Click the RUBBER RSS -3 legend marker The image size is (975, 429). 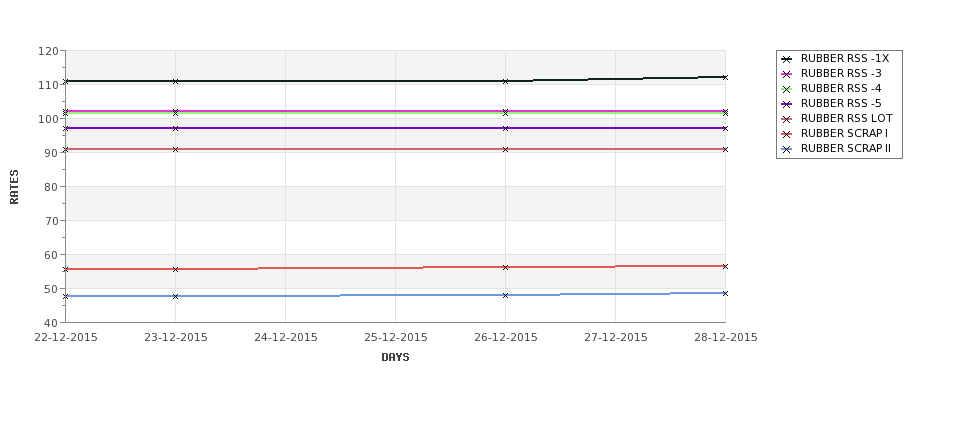coord(787,74)
